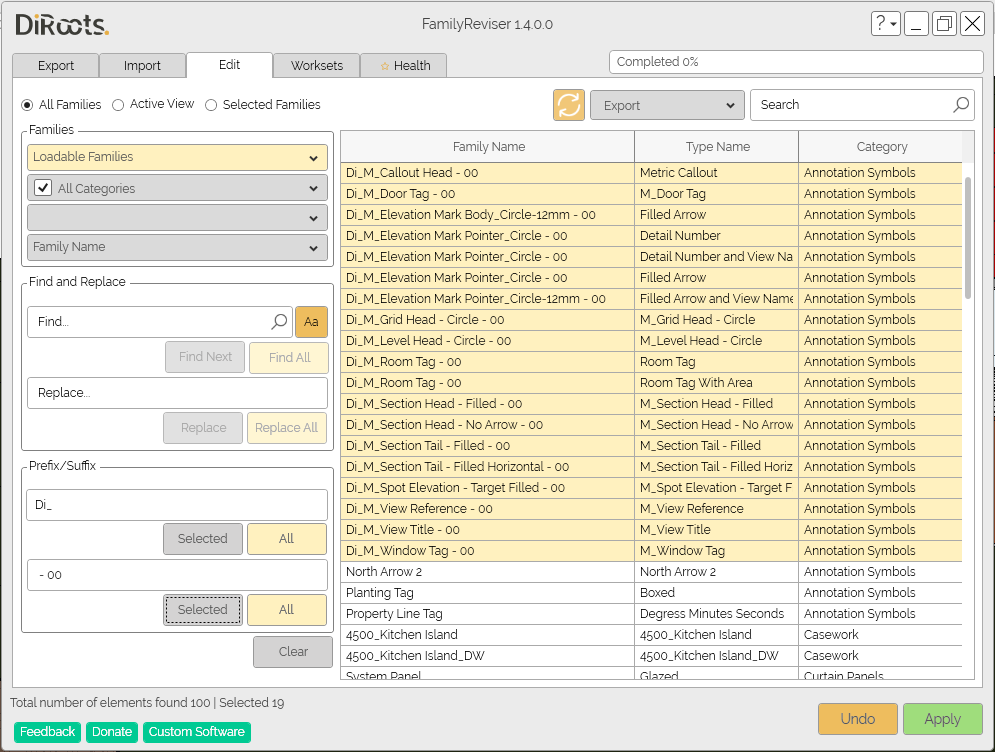
Task: Toggle the Aa match case button
Action: 311,322
